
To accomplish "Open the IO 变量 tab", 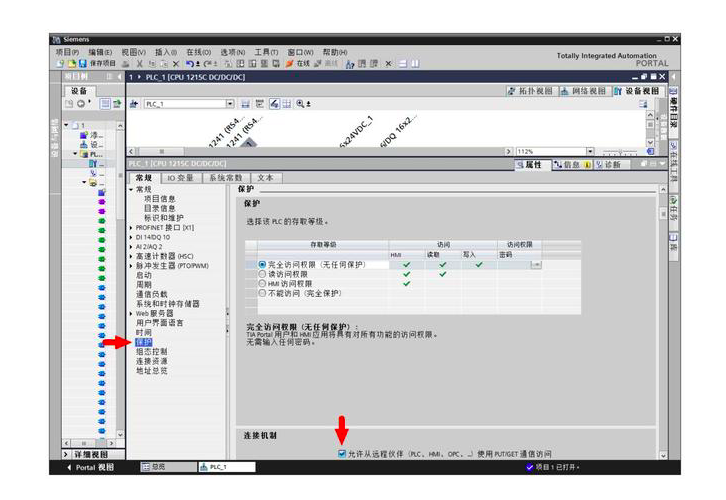I will pos(181,178).
